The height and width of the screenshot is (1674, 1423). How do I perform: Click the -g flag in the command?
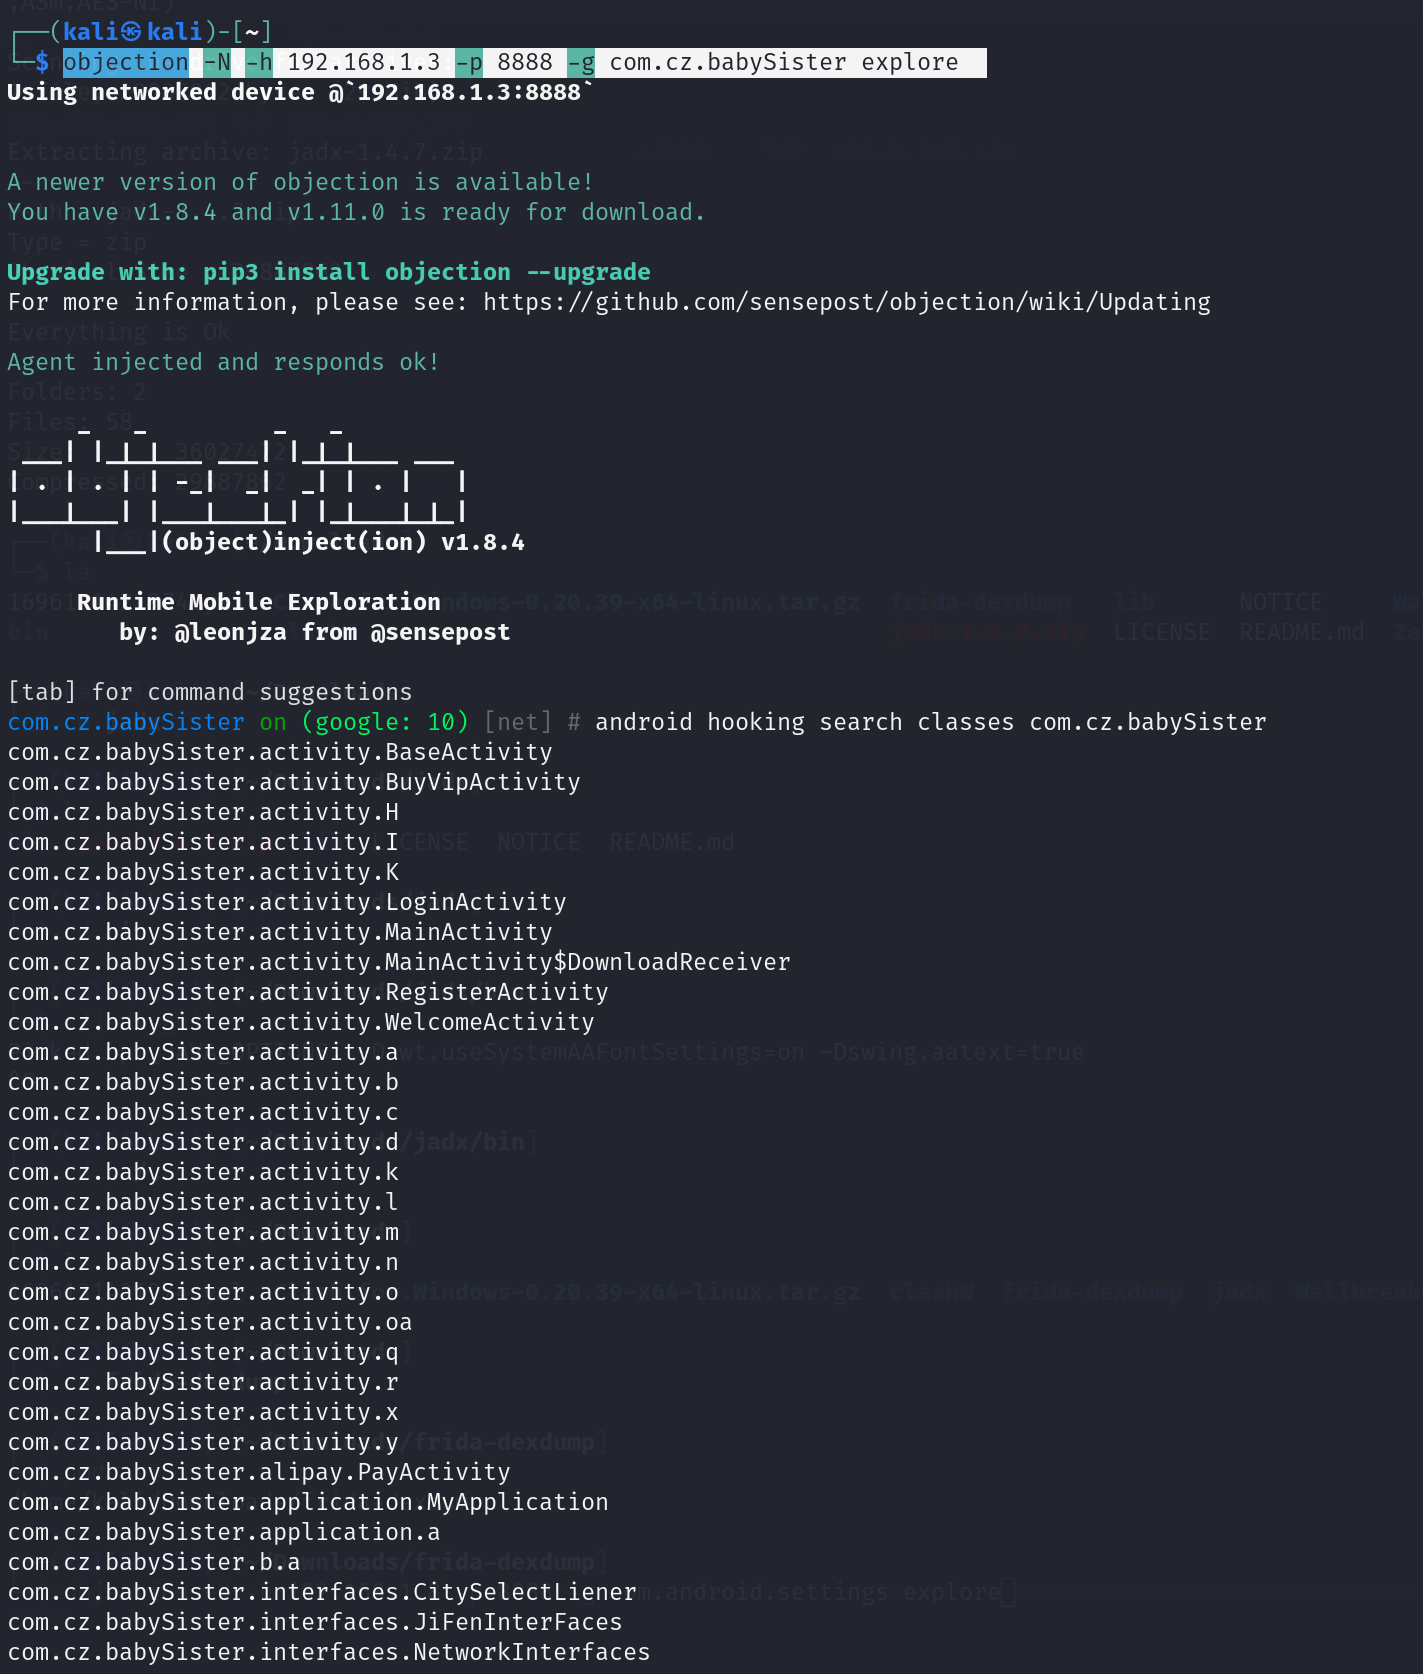pos(581,62)
